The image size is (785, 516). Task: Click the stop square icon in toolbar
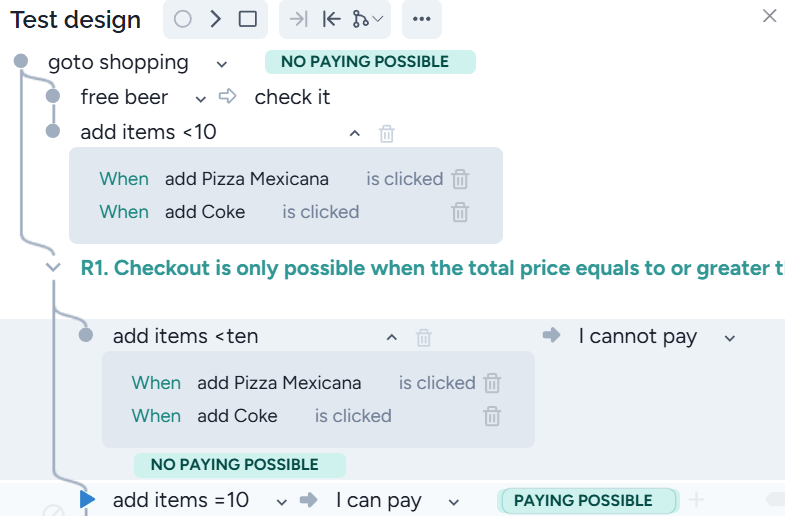coord(248,19)
